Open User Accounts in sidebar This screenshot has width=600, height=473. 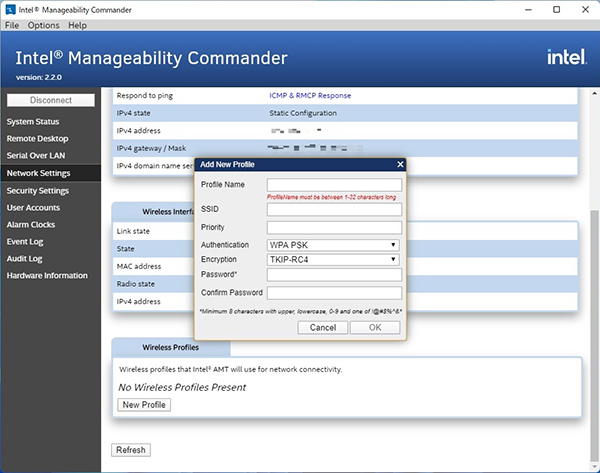[x=33, y=208]
